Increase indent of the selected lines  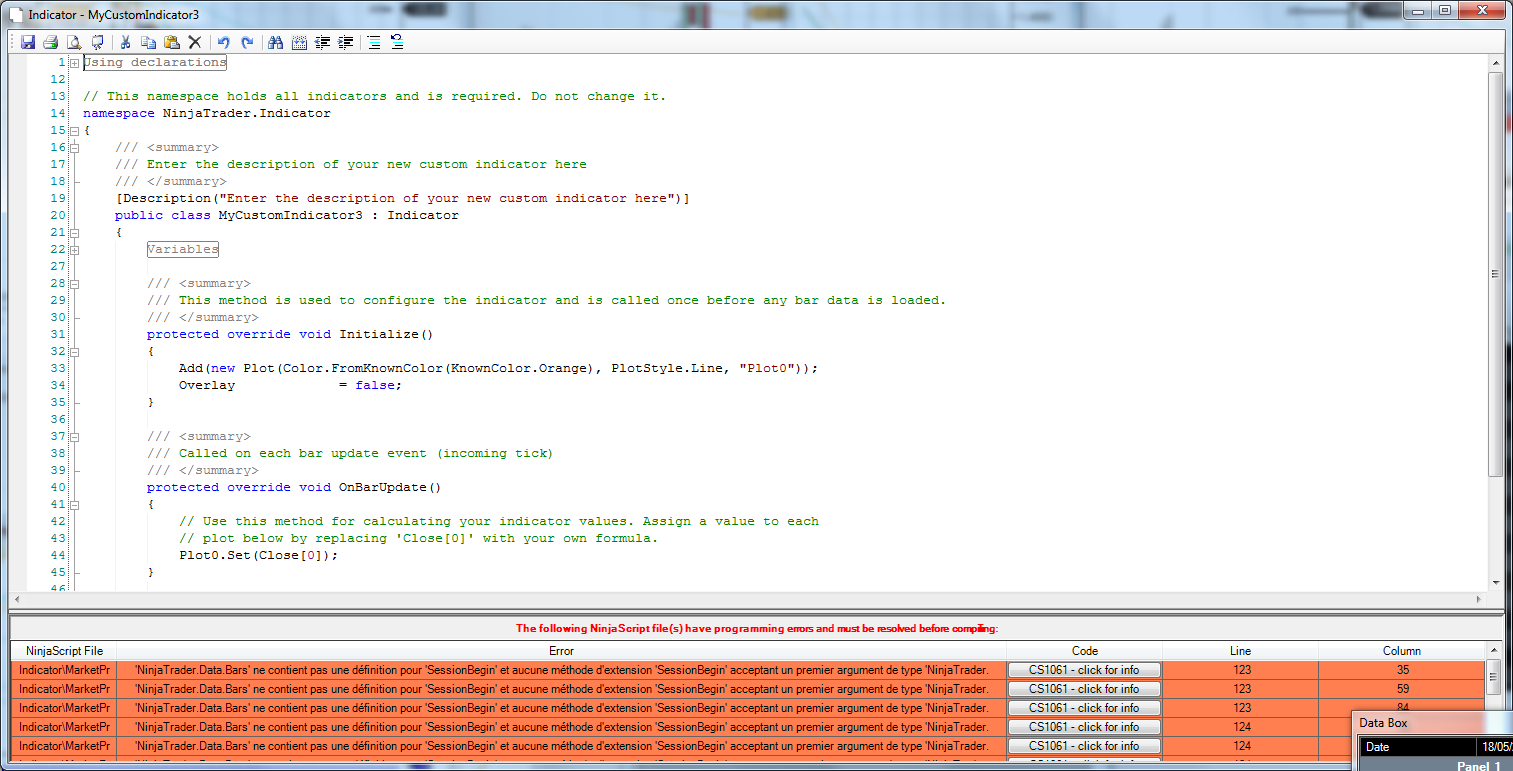point(346,42)
